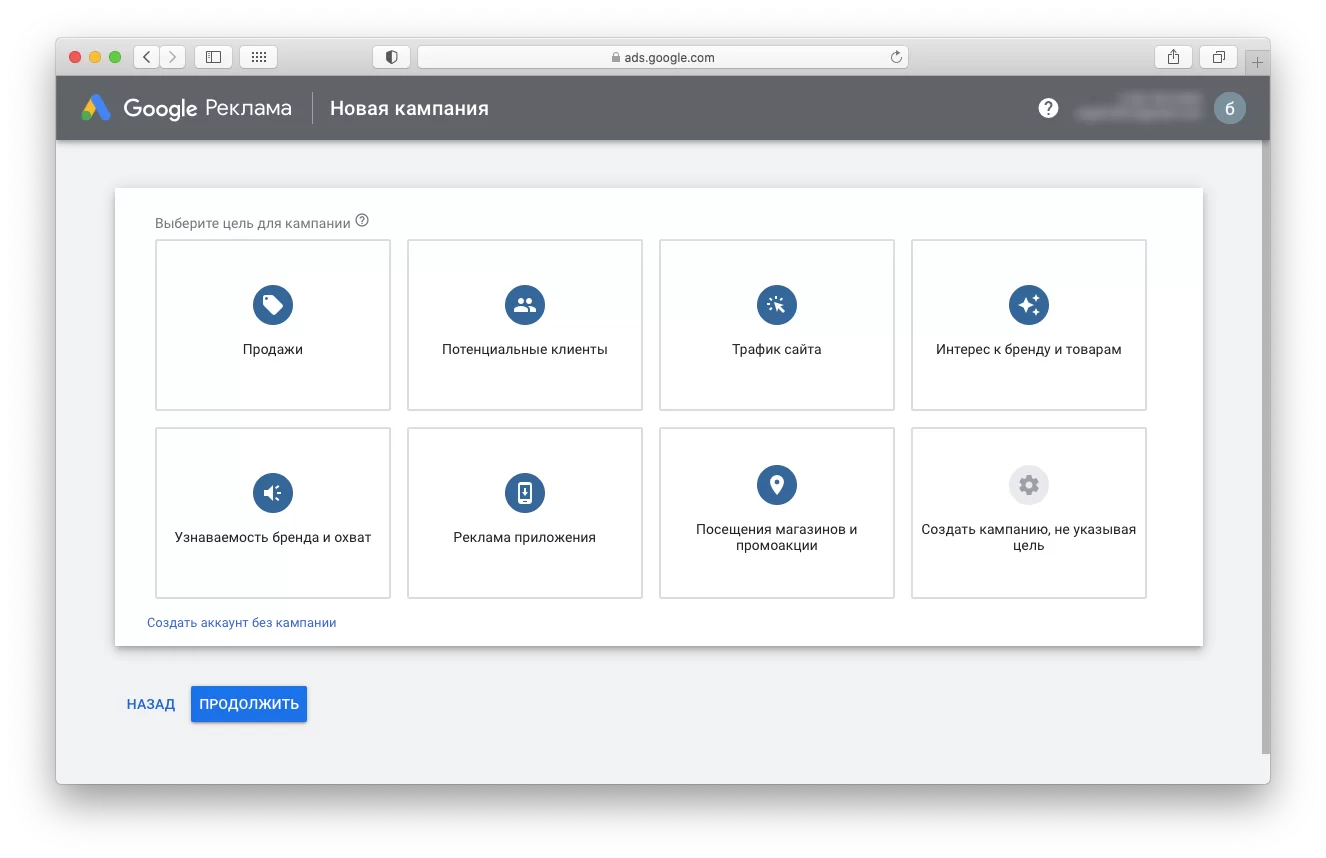Viewport: 1326px width, 858px height.
Task: Go back with Safari back arrow
Action: 147,57
